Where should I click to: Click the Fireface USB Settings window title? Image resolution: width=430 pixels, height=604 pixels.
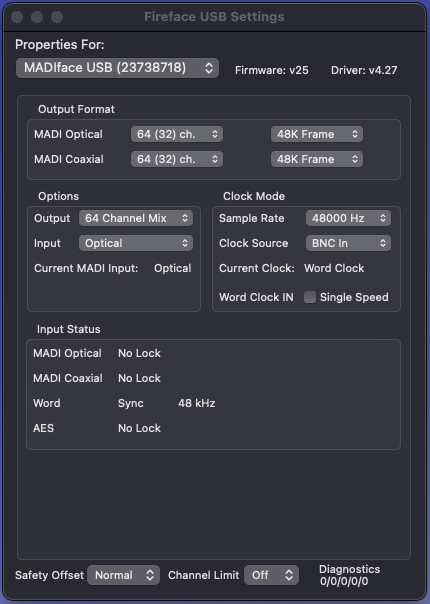[214, 17]
